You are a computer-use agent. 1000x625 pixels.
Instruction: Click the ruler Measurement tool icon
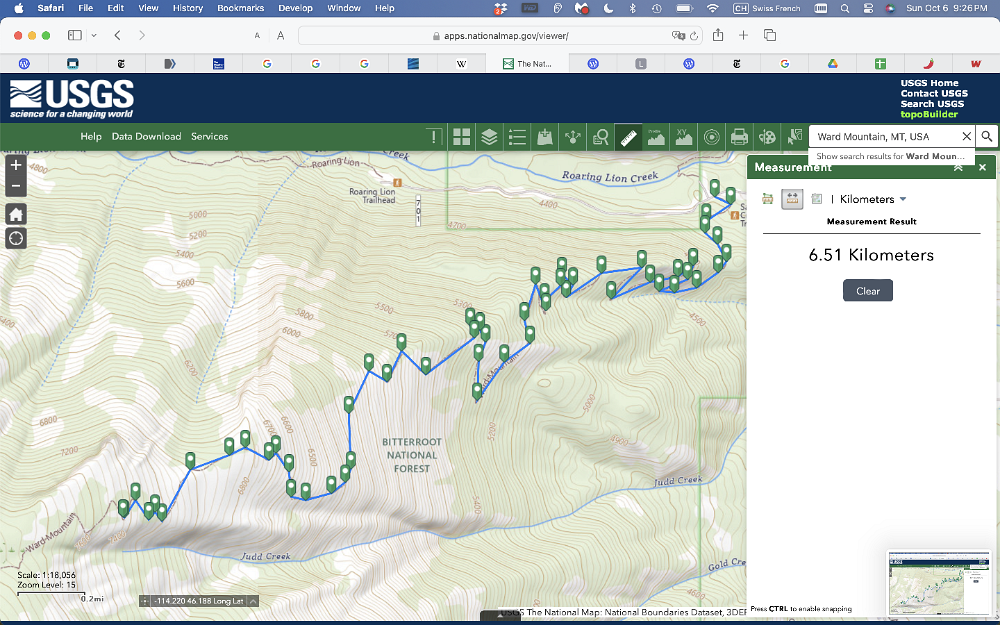[x=628, y=137]
